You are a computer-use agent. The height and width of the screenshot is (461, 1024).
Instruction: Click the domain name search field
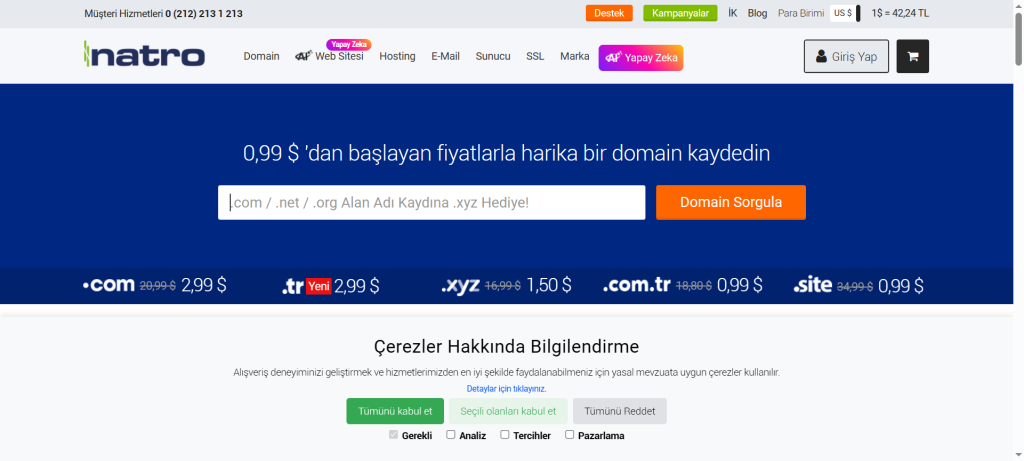(x=431, y=202)
